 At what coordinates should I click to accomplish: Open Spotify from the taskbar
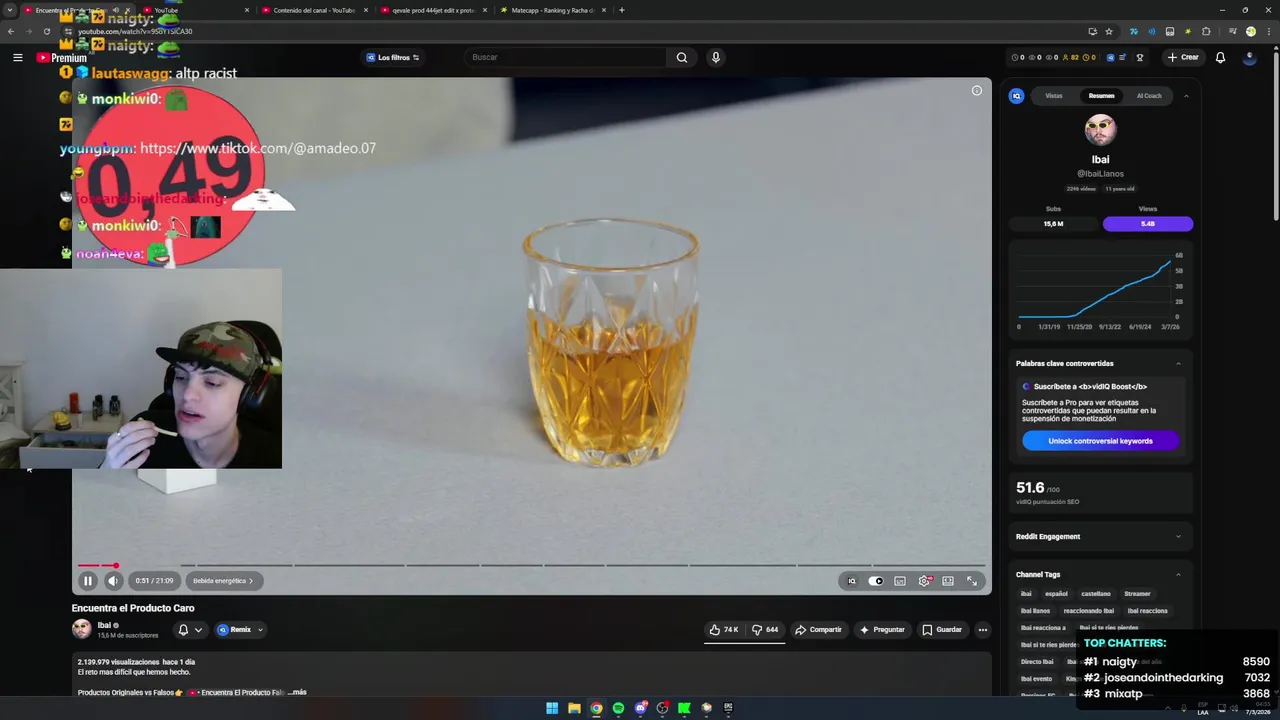pyautogui.click(x=618, y=708)
